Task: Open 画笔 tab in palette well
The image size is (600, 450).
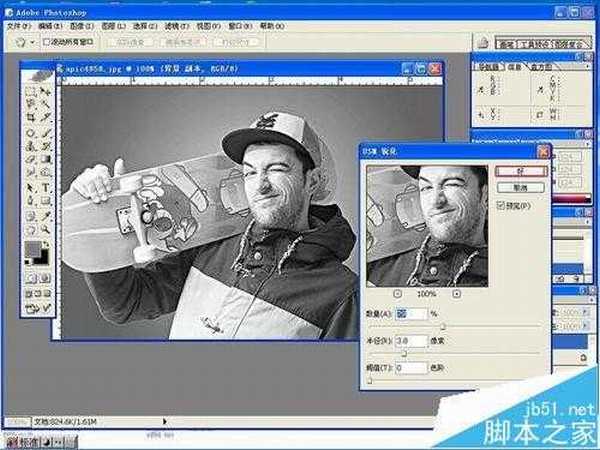Action: pos(507,44)
